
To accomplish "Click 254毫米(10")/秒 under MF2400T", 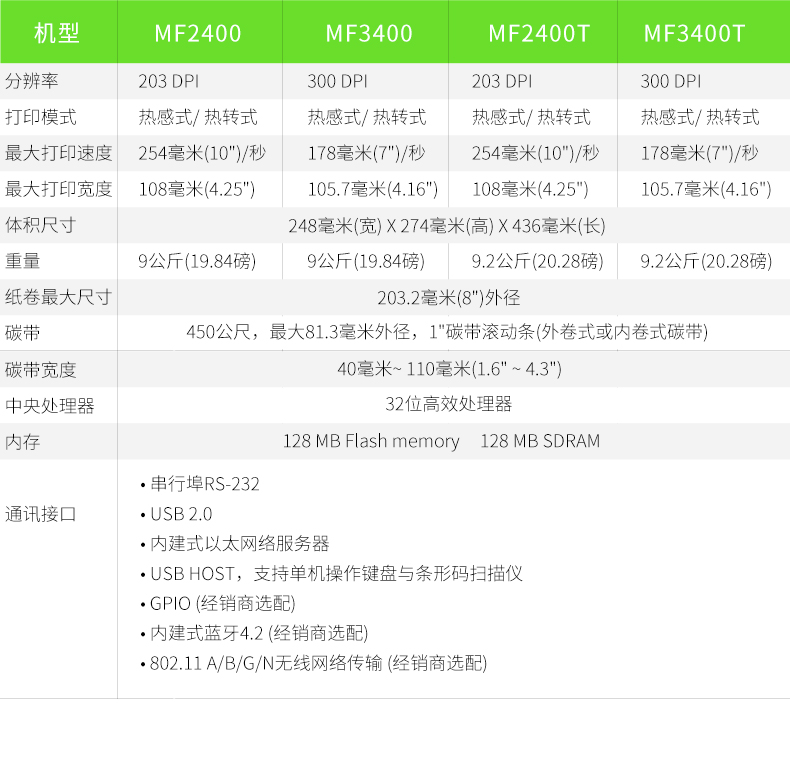I will [535, 153].
